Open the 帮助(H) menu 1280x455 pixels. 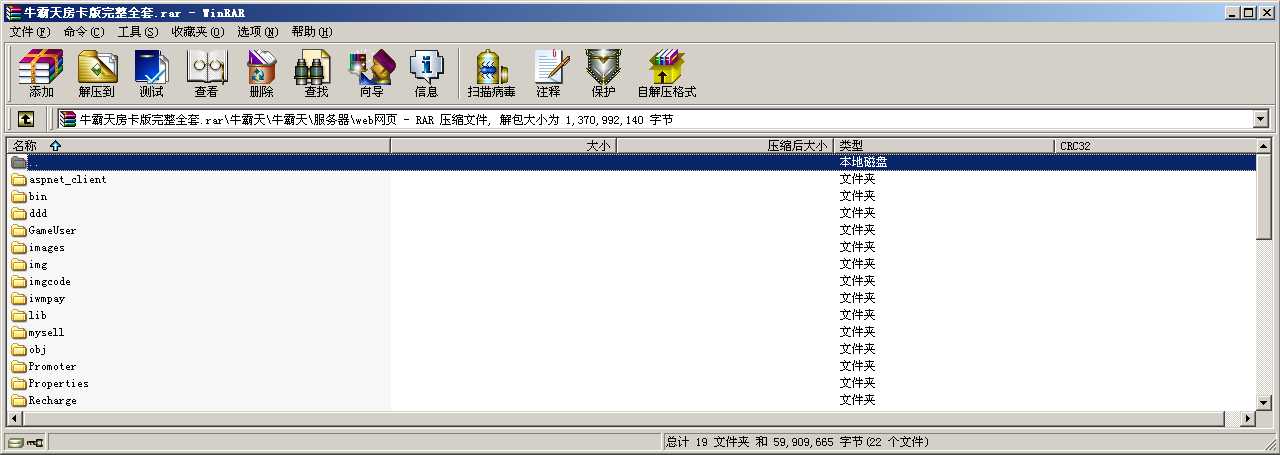pyautogui.click(x=312, y=32)
